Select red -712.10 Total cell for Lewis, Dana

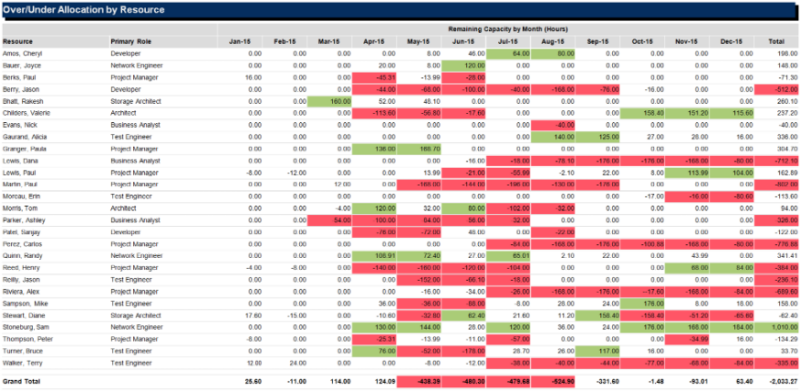tap(776, 161)
